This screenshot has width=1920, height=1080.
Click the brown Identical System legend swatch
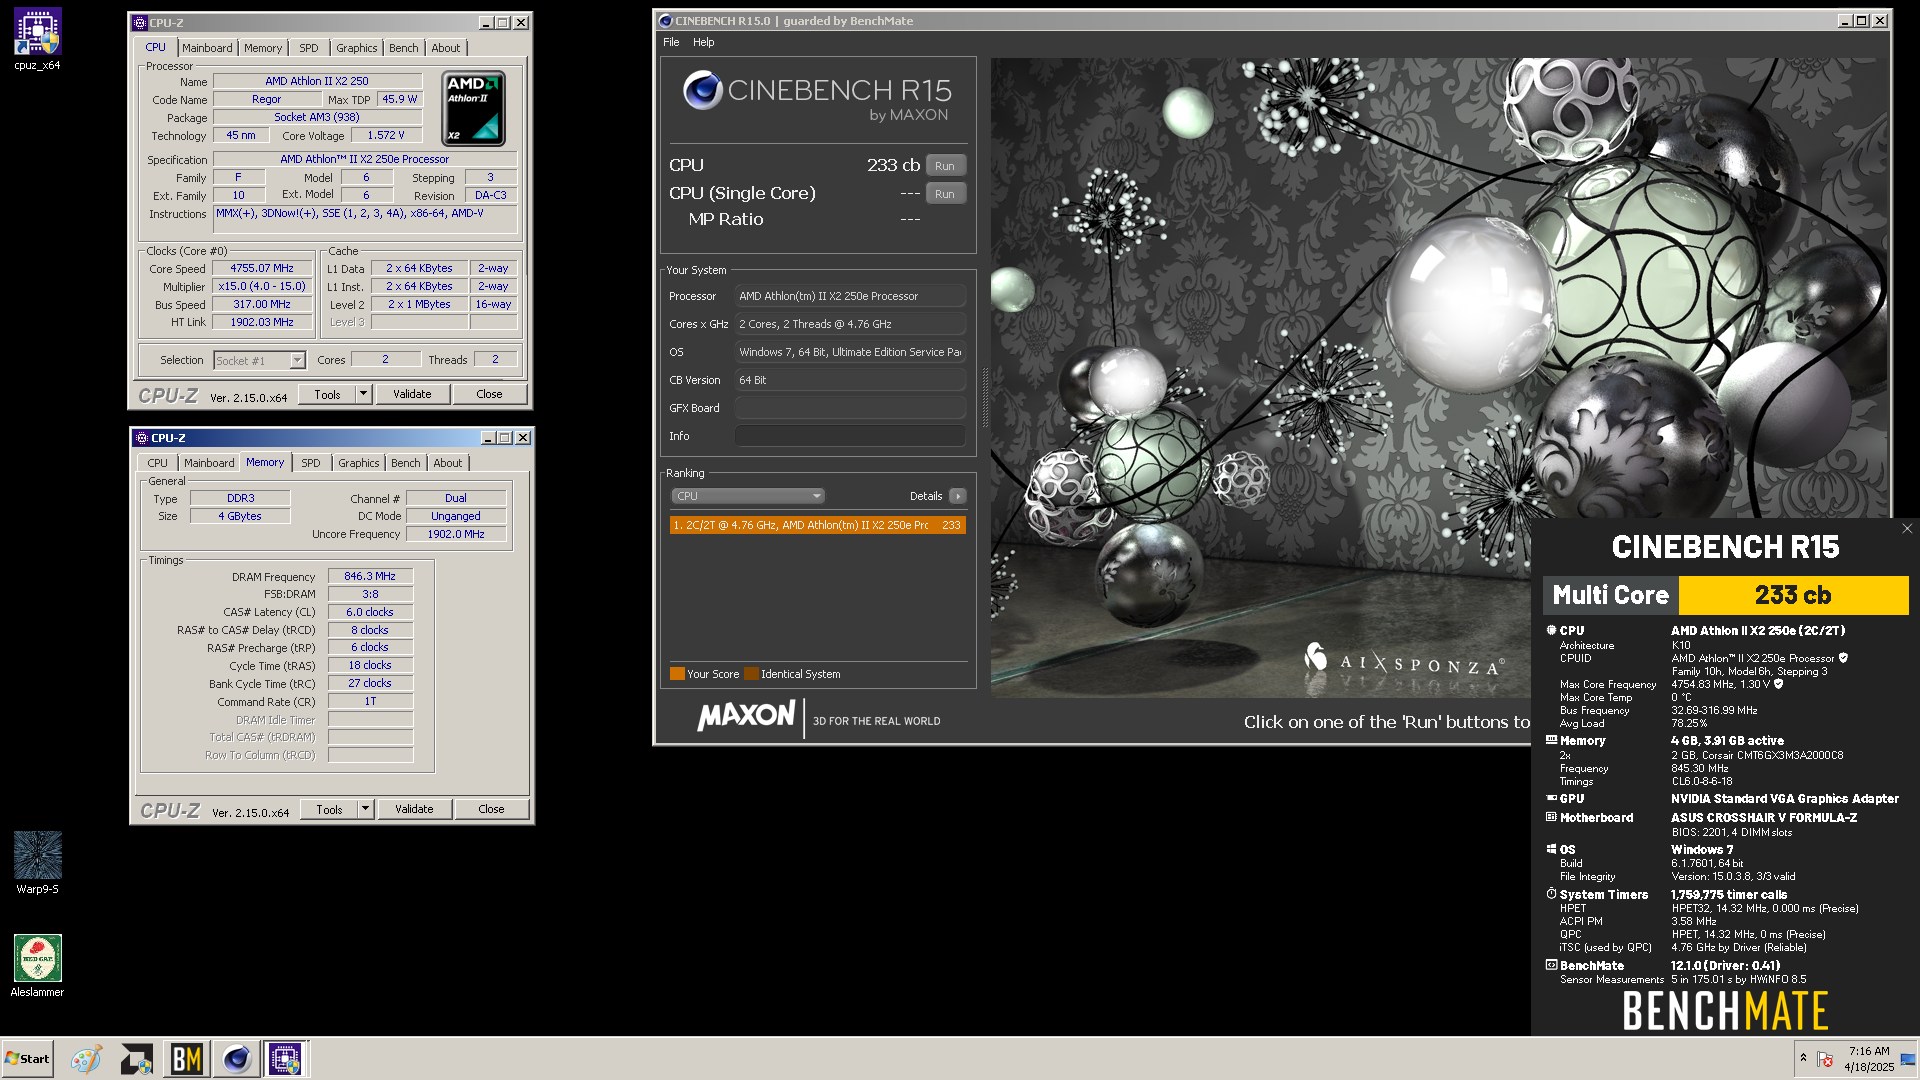pyautogui.click(x=751, y=674)
